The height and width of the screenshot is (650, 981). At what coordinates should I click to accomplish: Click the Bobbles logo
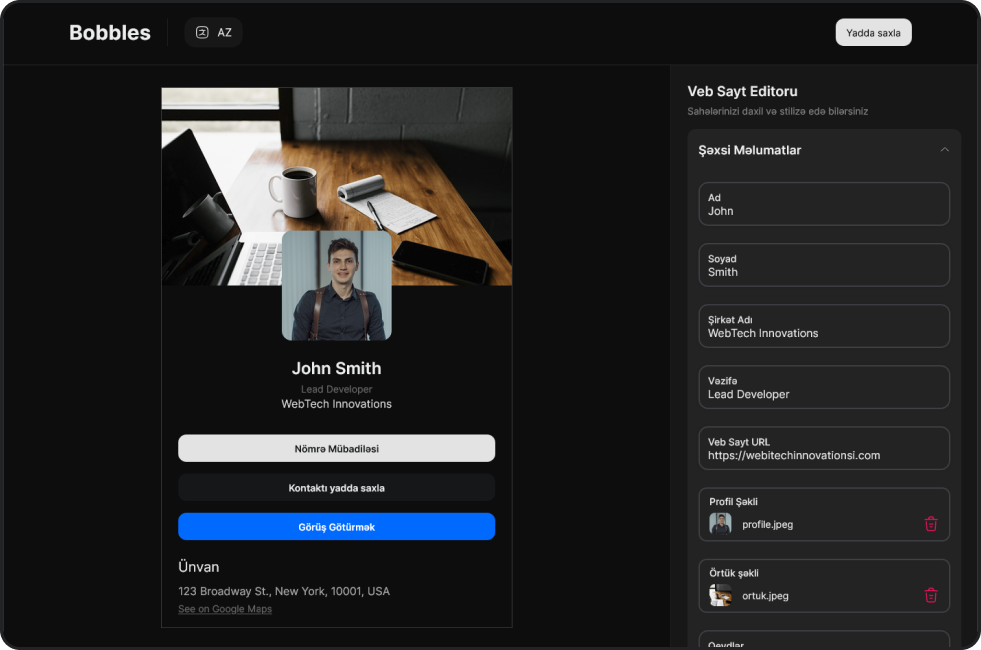tap(110, 33)
